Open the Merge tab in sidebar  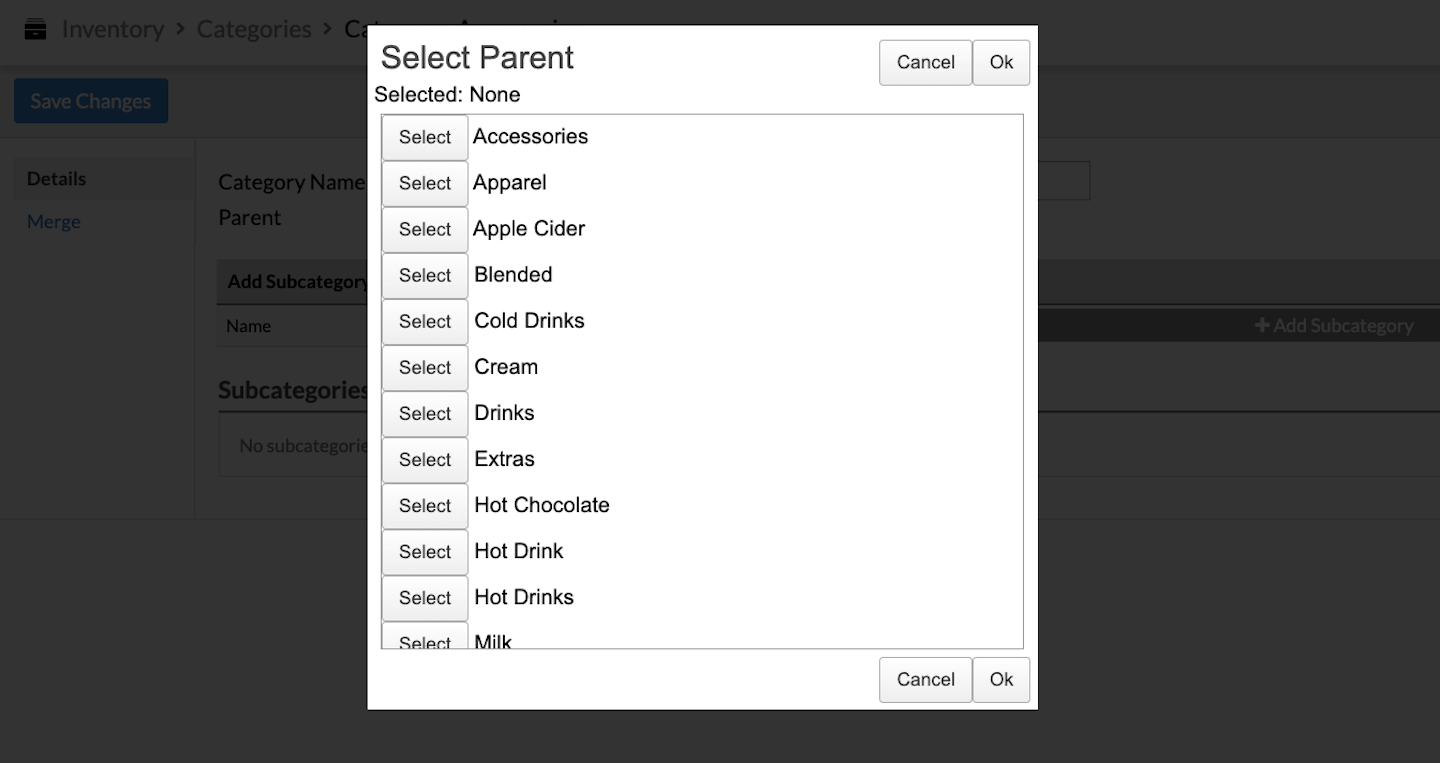[x=54, y=222]
